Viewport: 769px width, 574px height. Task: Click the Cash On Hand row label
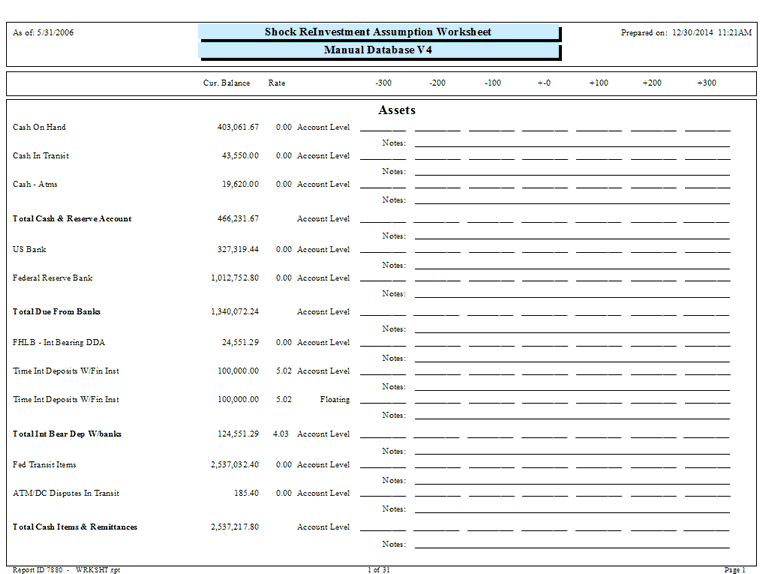click(x=40, y=127)
